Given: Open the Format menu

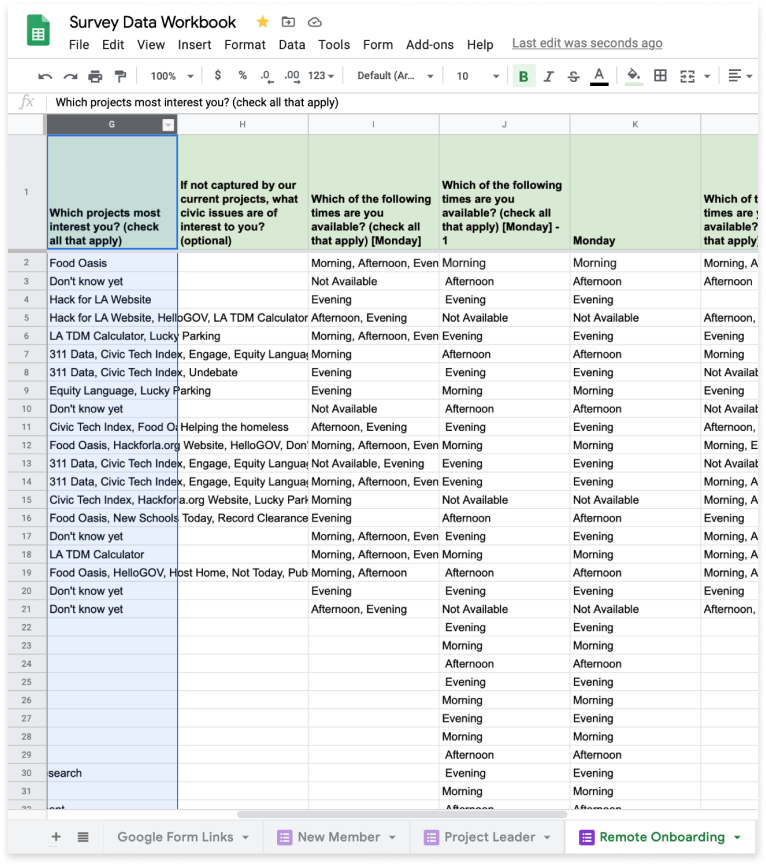Looking at the screenshot, I should pyautogui.click(x=245, y=45).
